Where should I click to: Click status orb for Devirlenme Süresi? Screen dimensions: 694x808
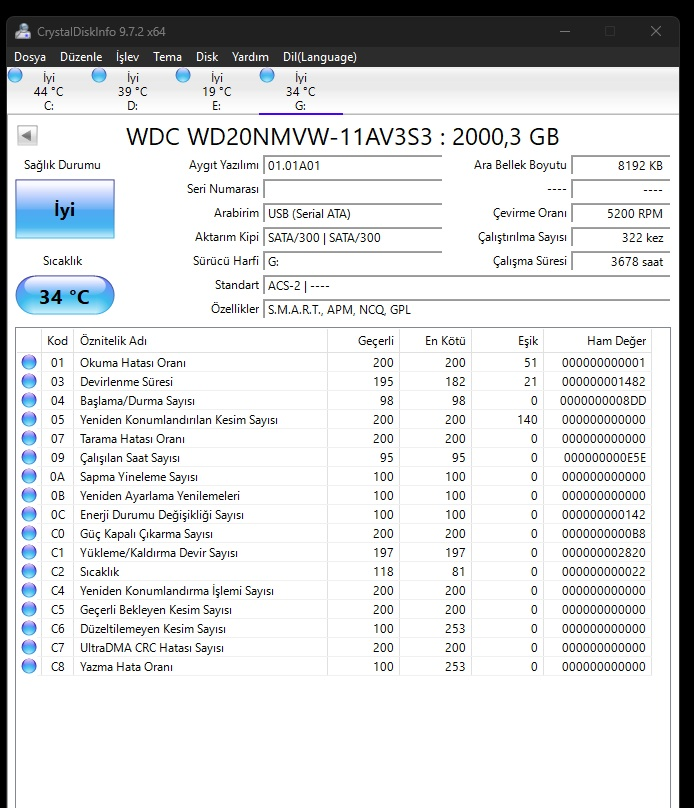coord(29,381)
